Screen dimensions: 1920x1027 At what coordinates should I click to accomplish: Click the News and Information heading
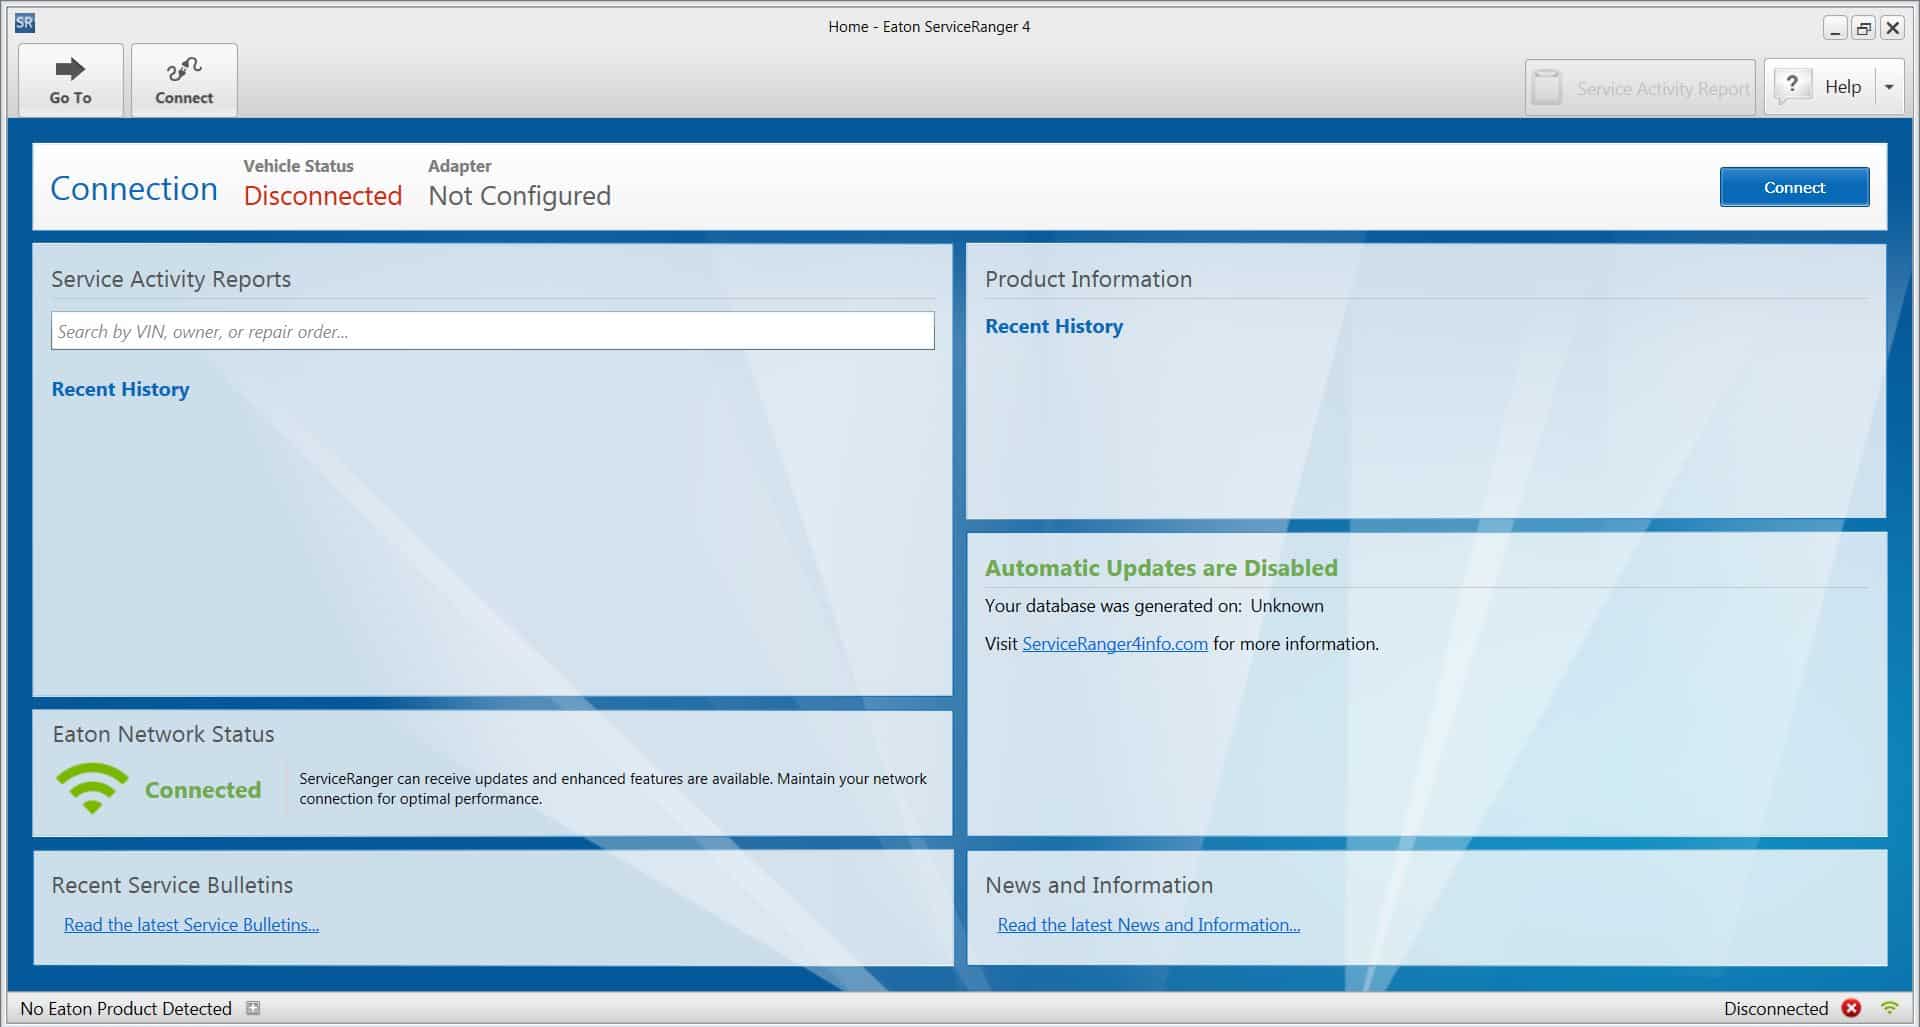point(1099,885)
